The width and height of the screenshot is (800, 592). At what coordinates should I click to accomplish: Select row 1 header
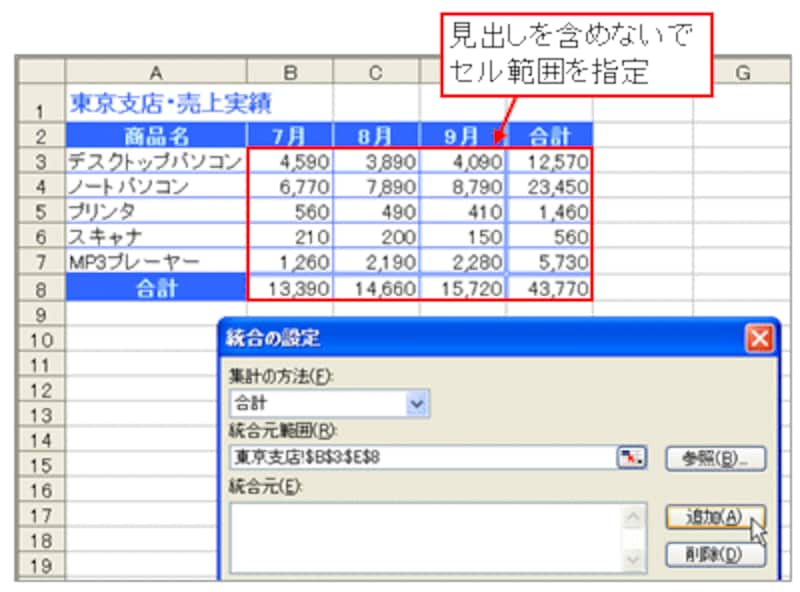click(x=42, y=105)
